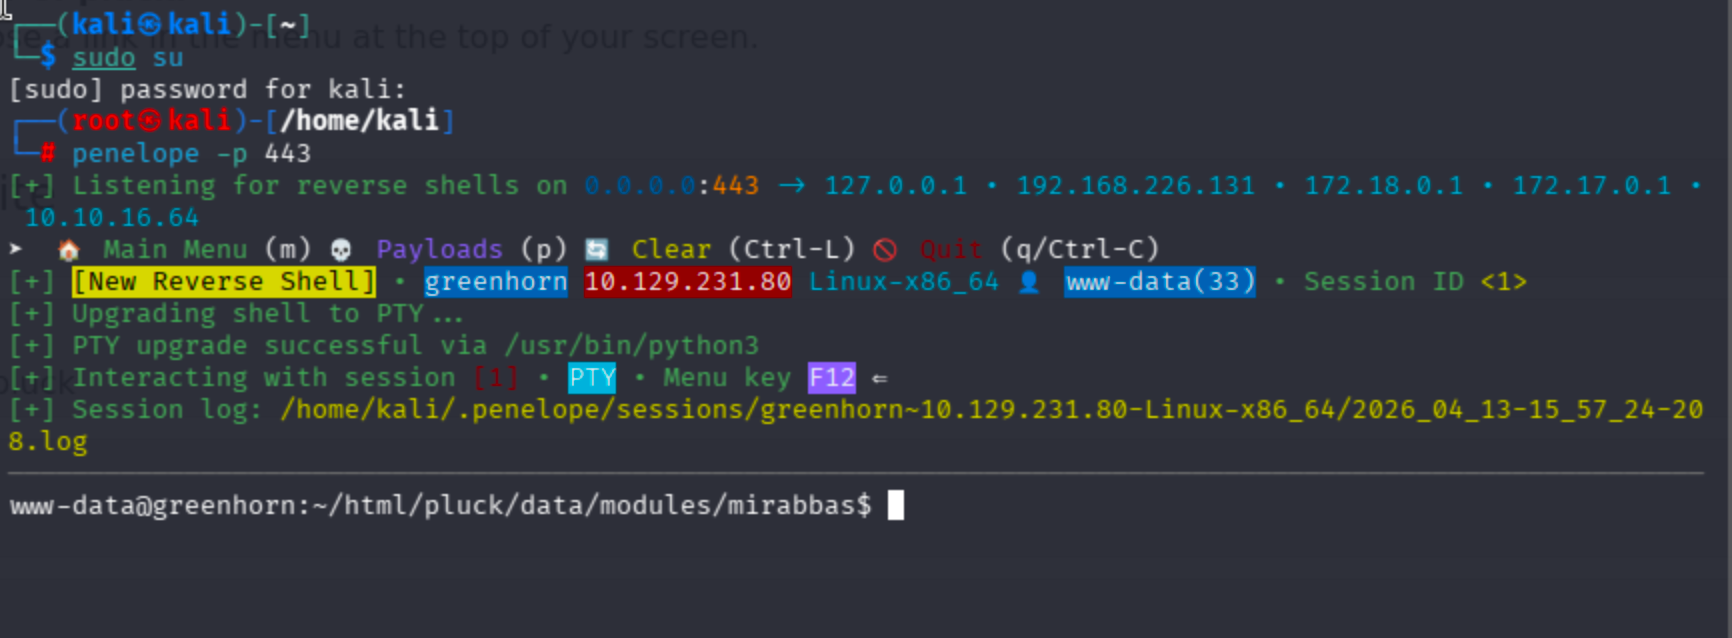
Task: Click the cursor at the www-data prompt
Action: click(896, 505)
